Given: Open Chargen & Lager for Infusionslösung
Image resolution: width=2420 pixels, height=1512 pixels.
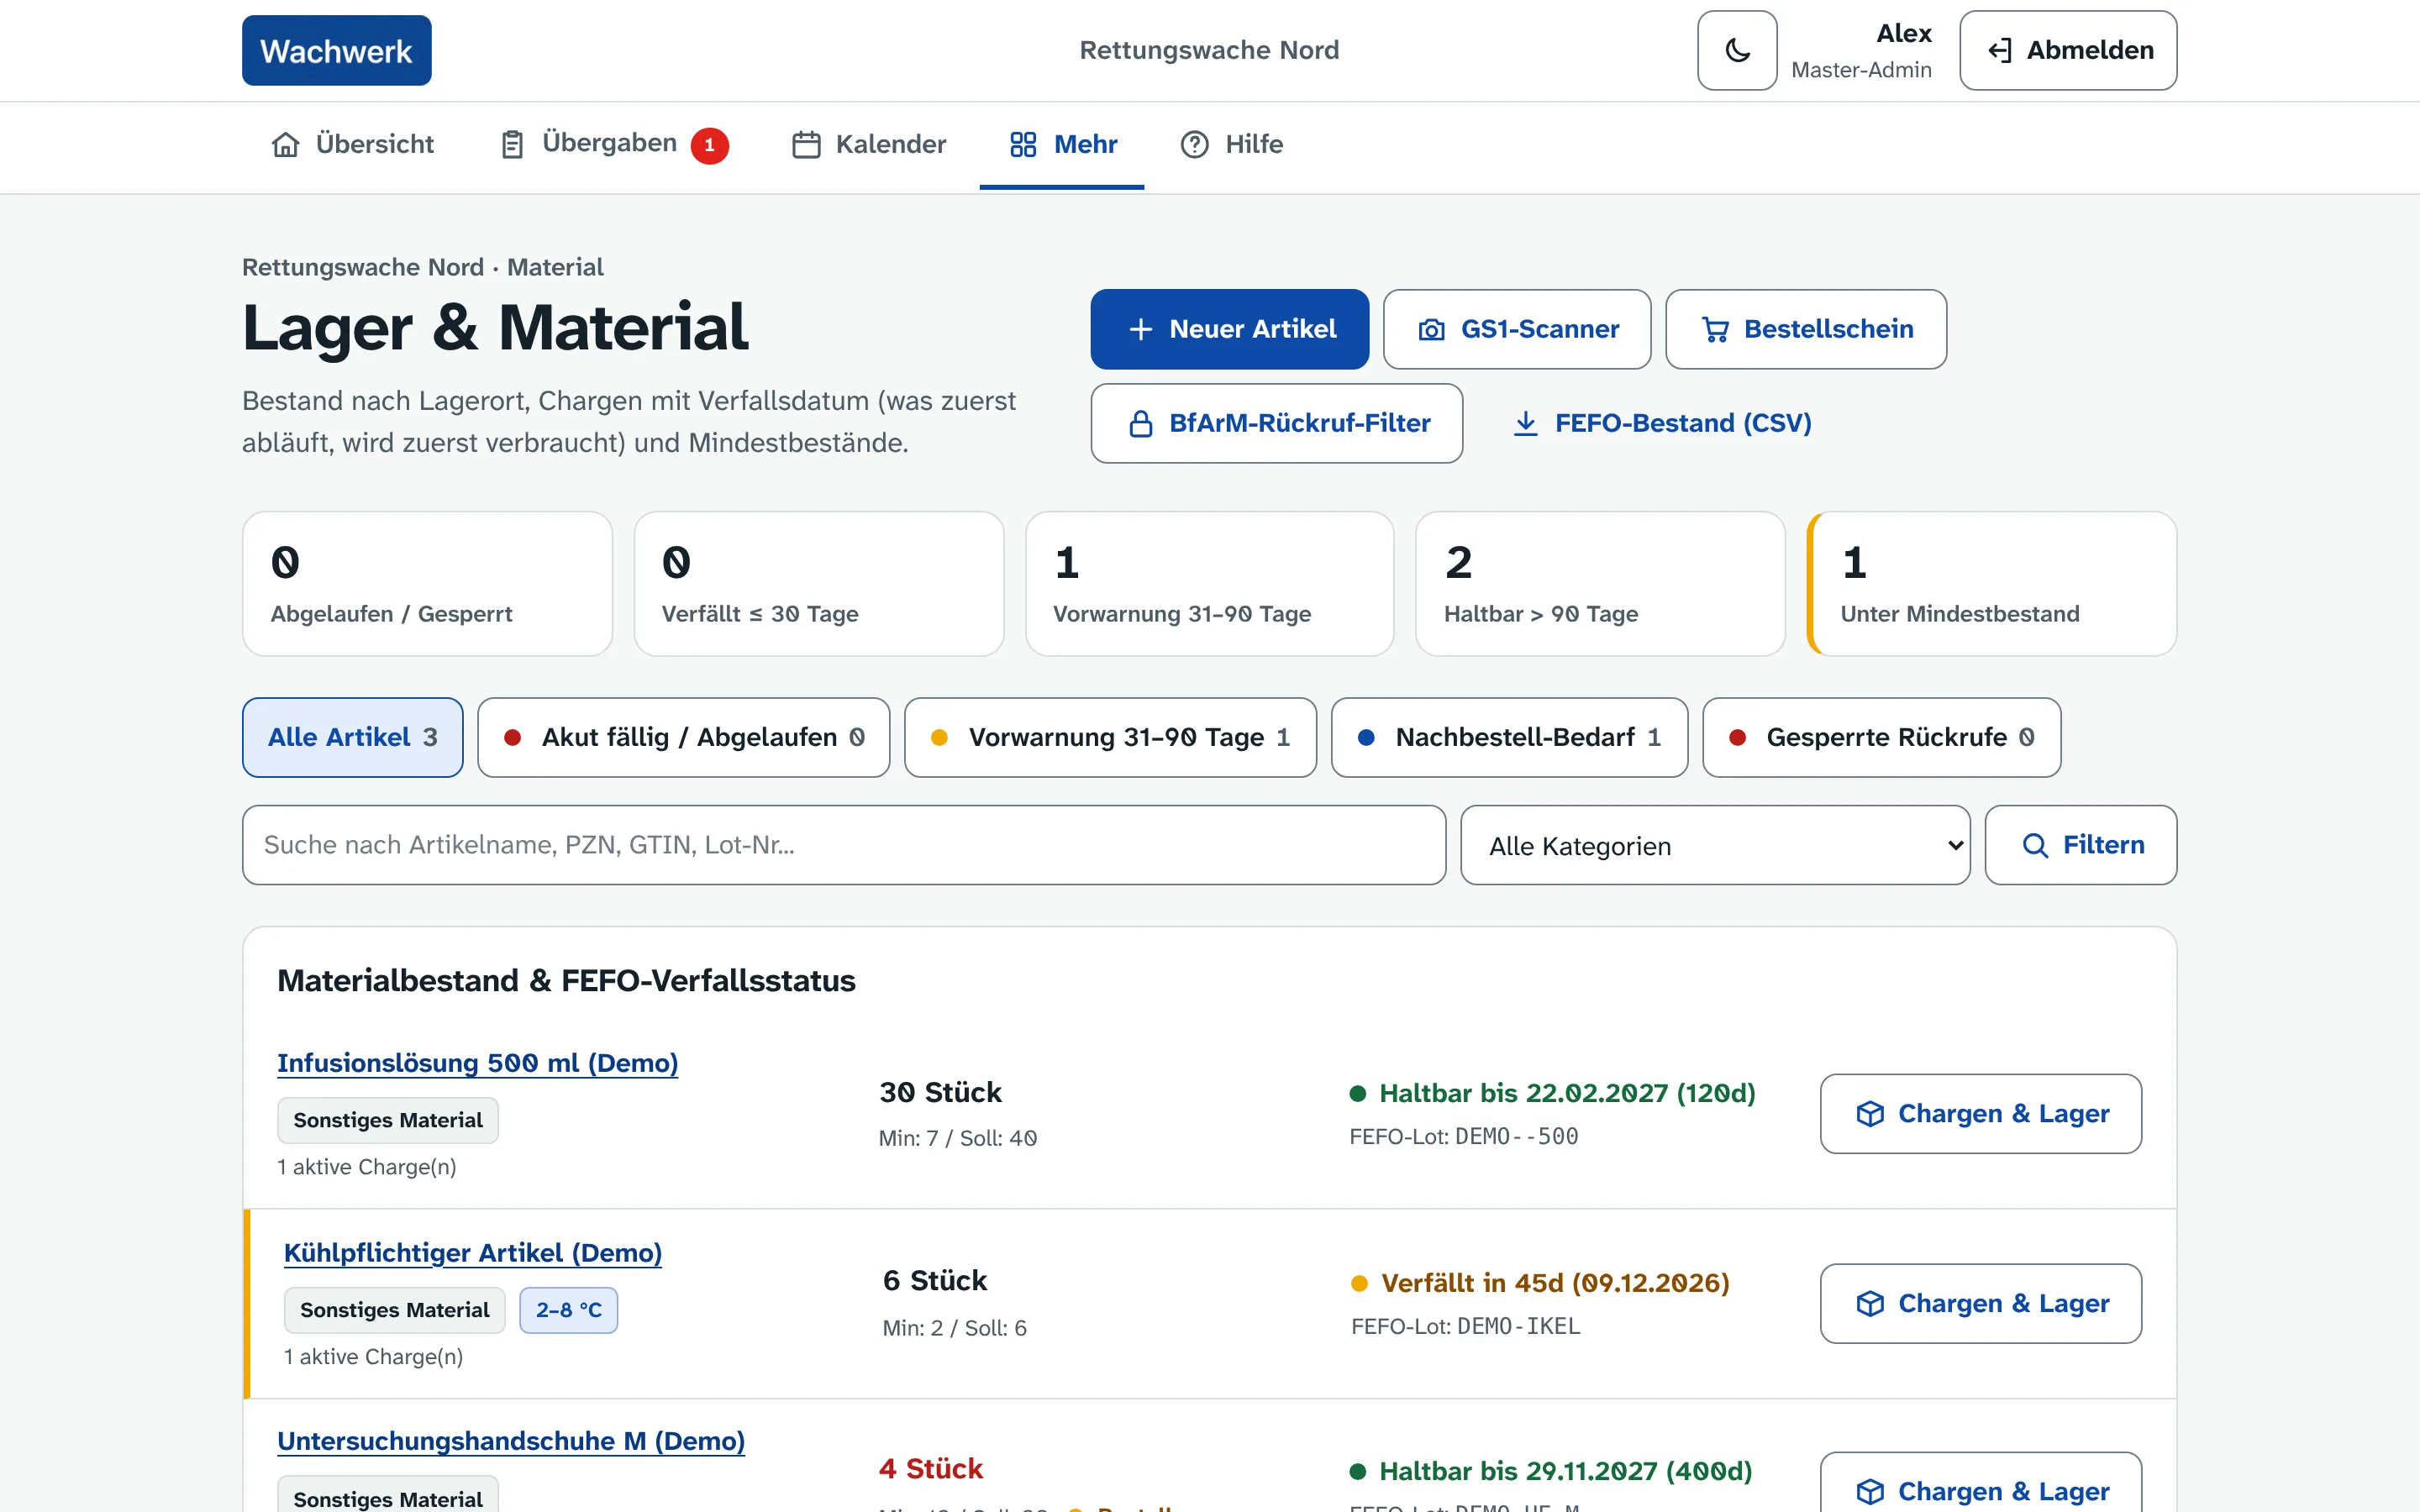Looking at the screenshot, I should click(1981, 1114).
